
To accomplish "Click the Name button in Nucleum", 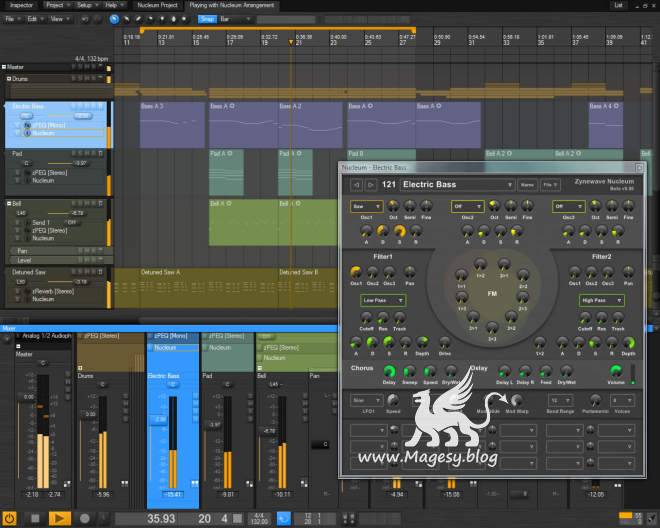I will click(x=527, y=185).
